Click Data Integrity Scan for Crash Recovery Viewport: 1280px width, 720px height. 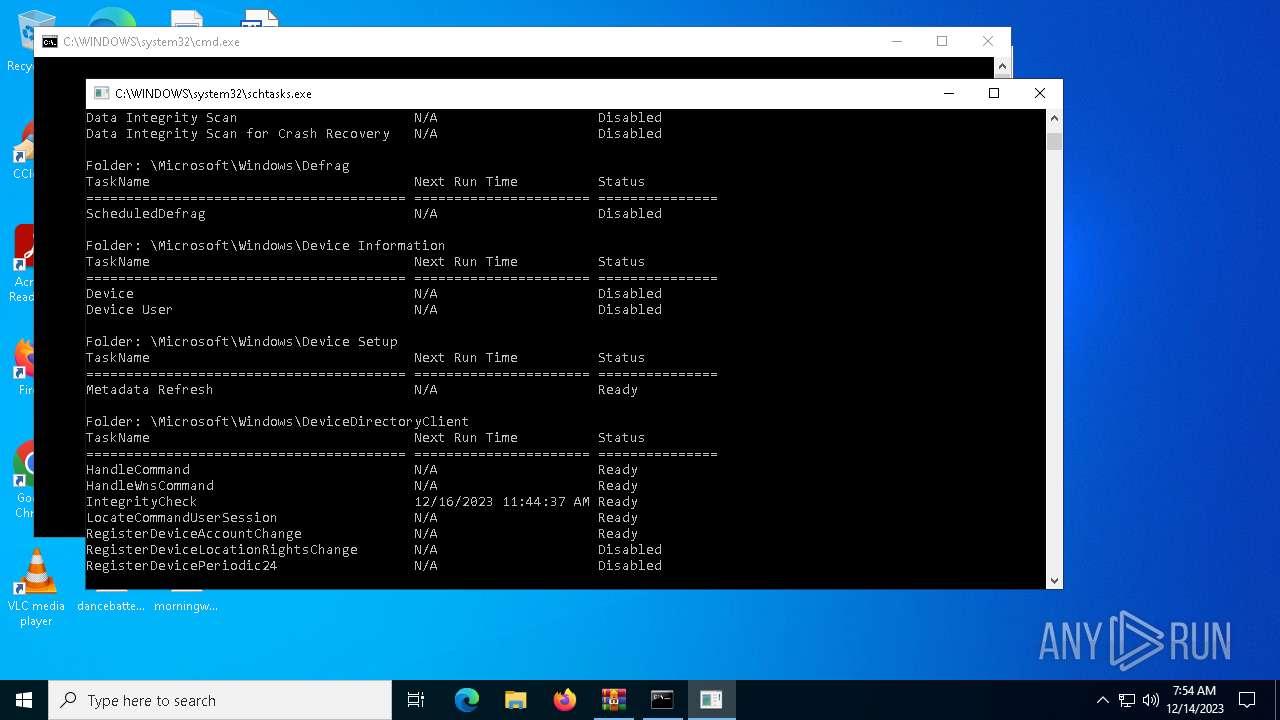tap(237, 133)
